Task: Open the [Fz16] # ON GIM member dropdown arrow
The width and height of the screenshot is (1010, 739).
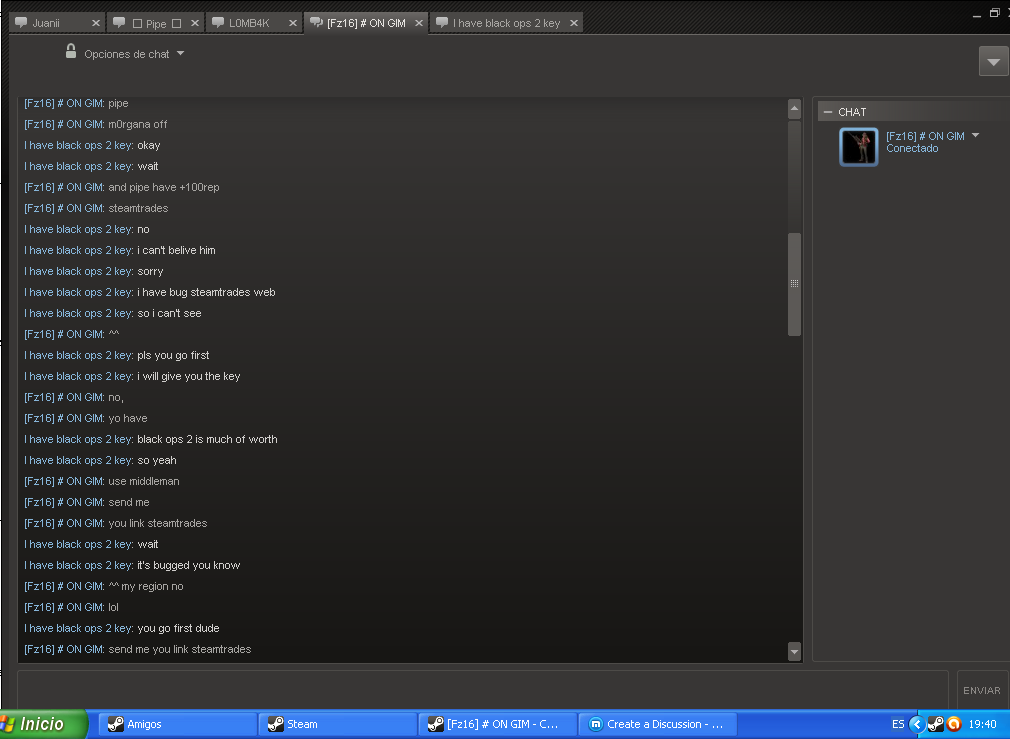Action: tap(975, 135)
